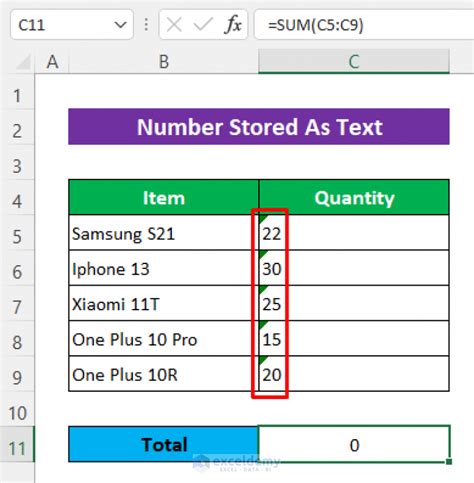Select the 'One Plus 10 Pro' cell

pos(164,339)
